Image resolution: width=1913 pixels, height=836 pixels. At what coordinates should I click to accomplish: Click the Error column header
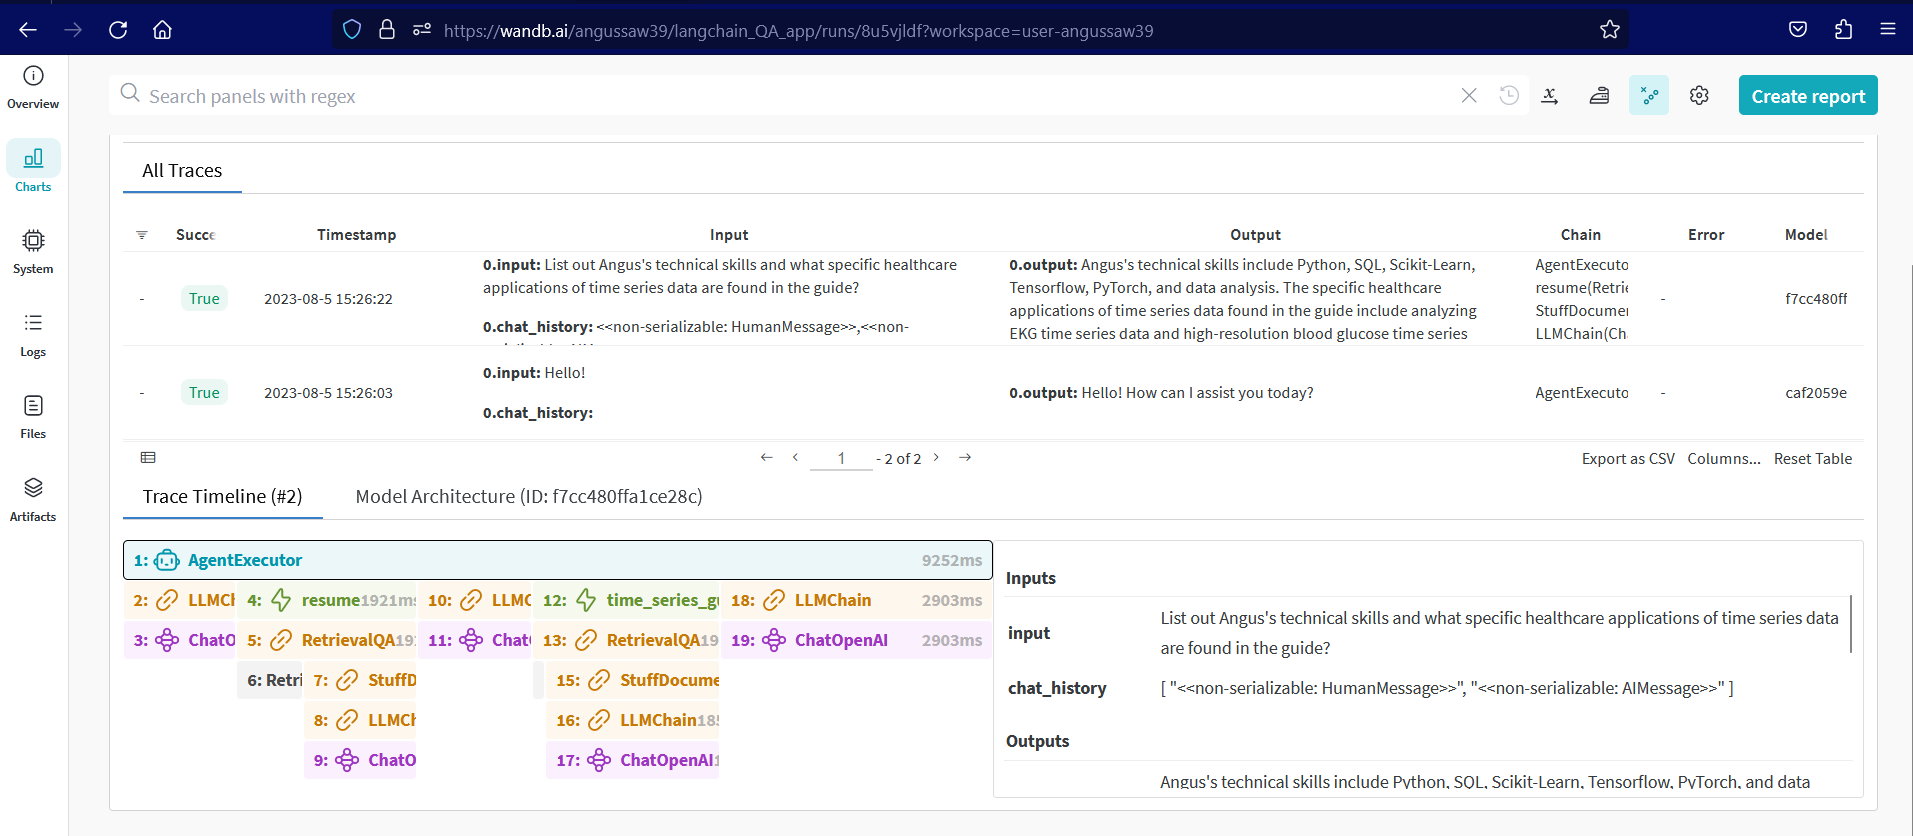pos(1706,235)
